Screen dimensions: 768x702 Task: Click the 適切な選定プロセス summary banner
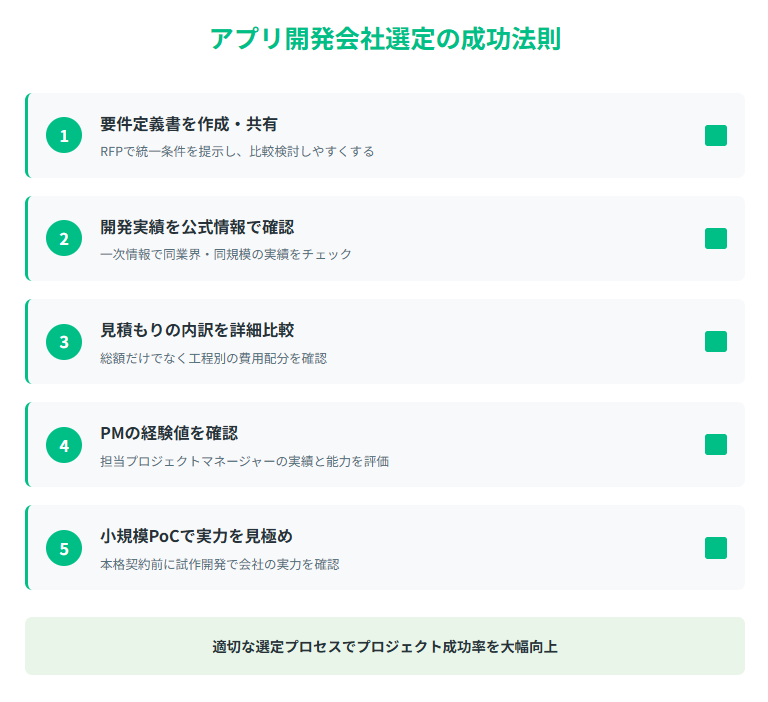[385, 646]
